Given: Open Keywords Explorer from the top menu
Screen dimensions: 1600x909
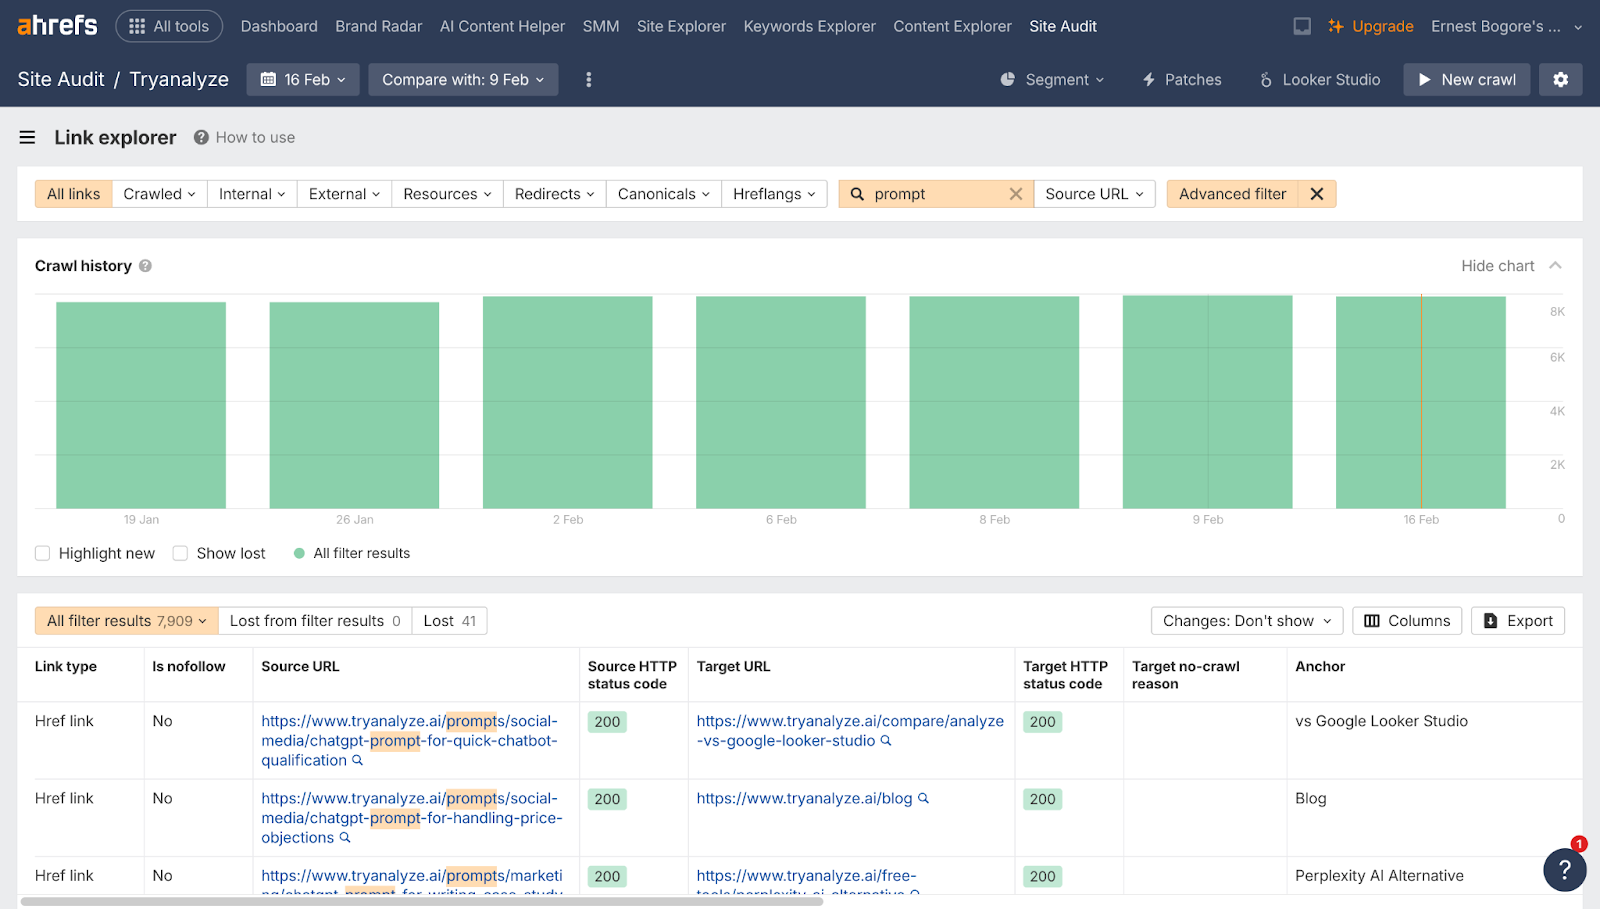Looking at the screenshot, I should (809, 26).
